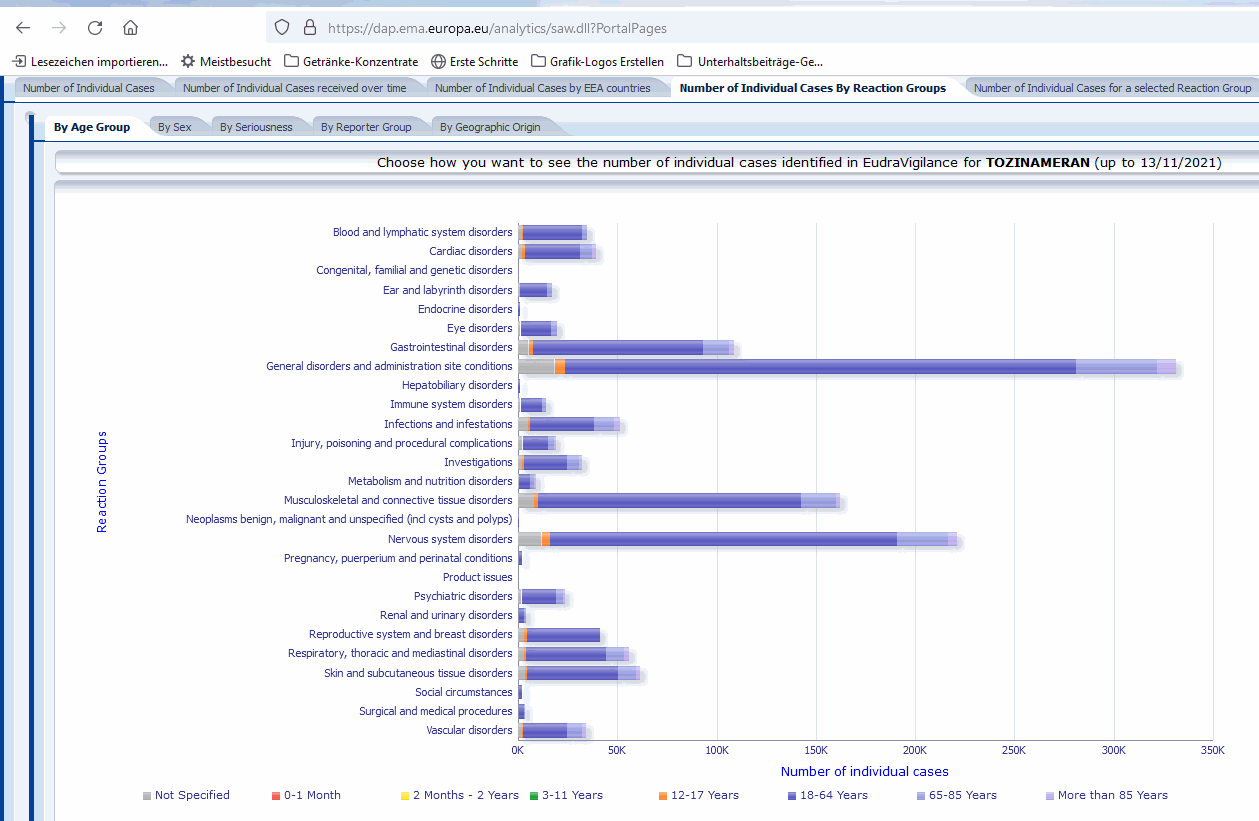
Task: Reload the page with refresh icon
Action: click(x=95, y=28)
